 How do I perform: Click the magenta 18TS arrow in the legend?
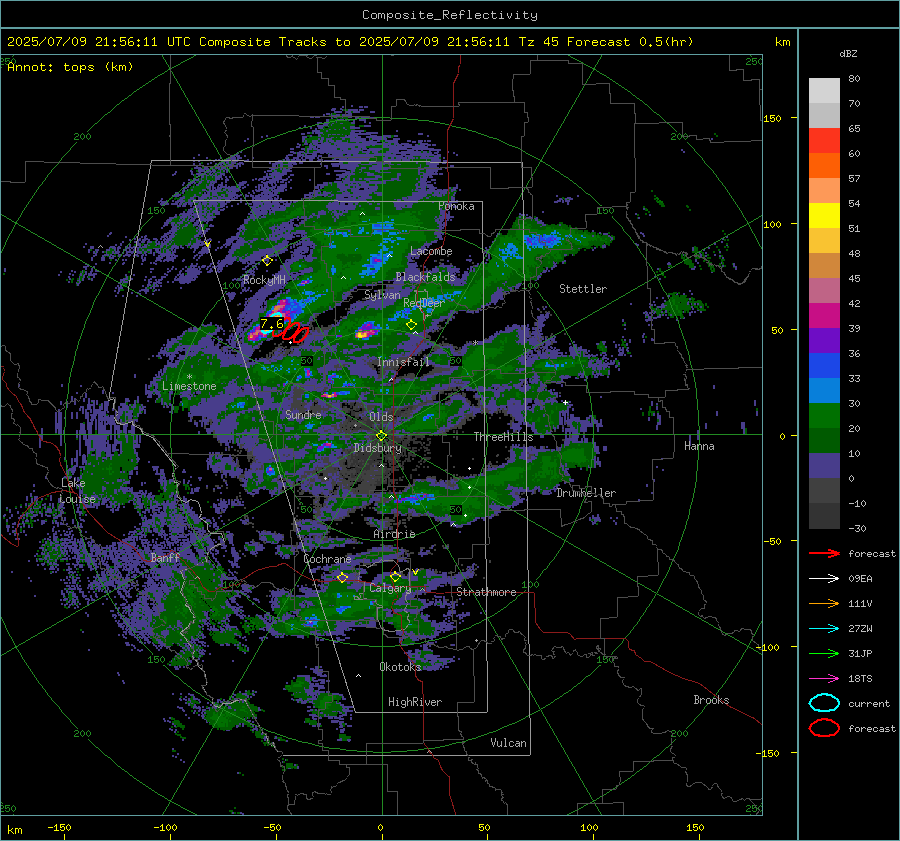point(824,679)
